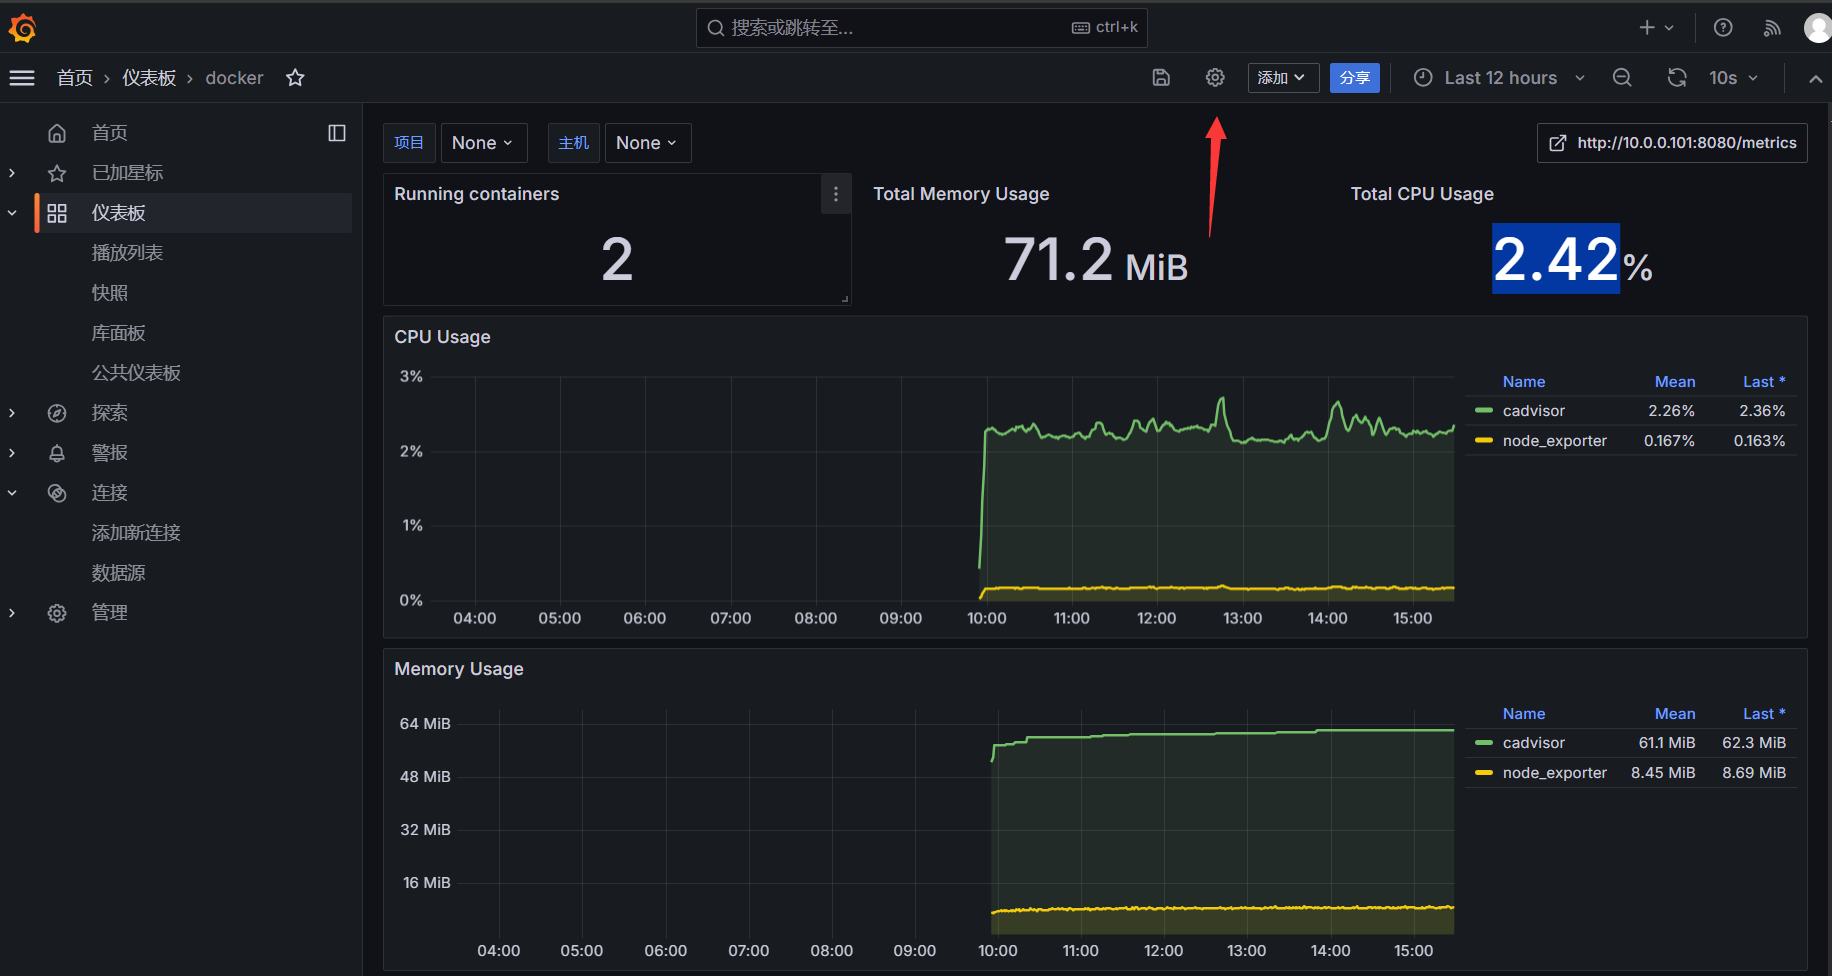Viewport: 1832px width, 976px height.
Task: Expand the 管理 sidebar section
Action: coord(12,613)
